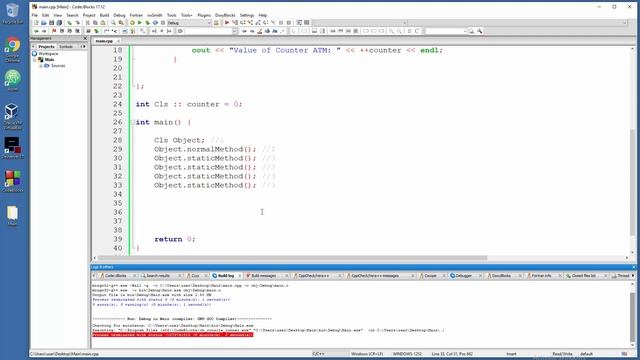Open the Plugins menu
This screenshot has width=640, height=360.
[x=204, y=15]
